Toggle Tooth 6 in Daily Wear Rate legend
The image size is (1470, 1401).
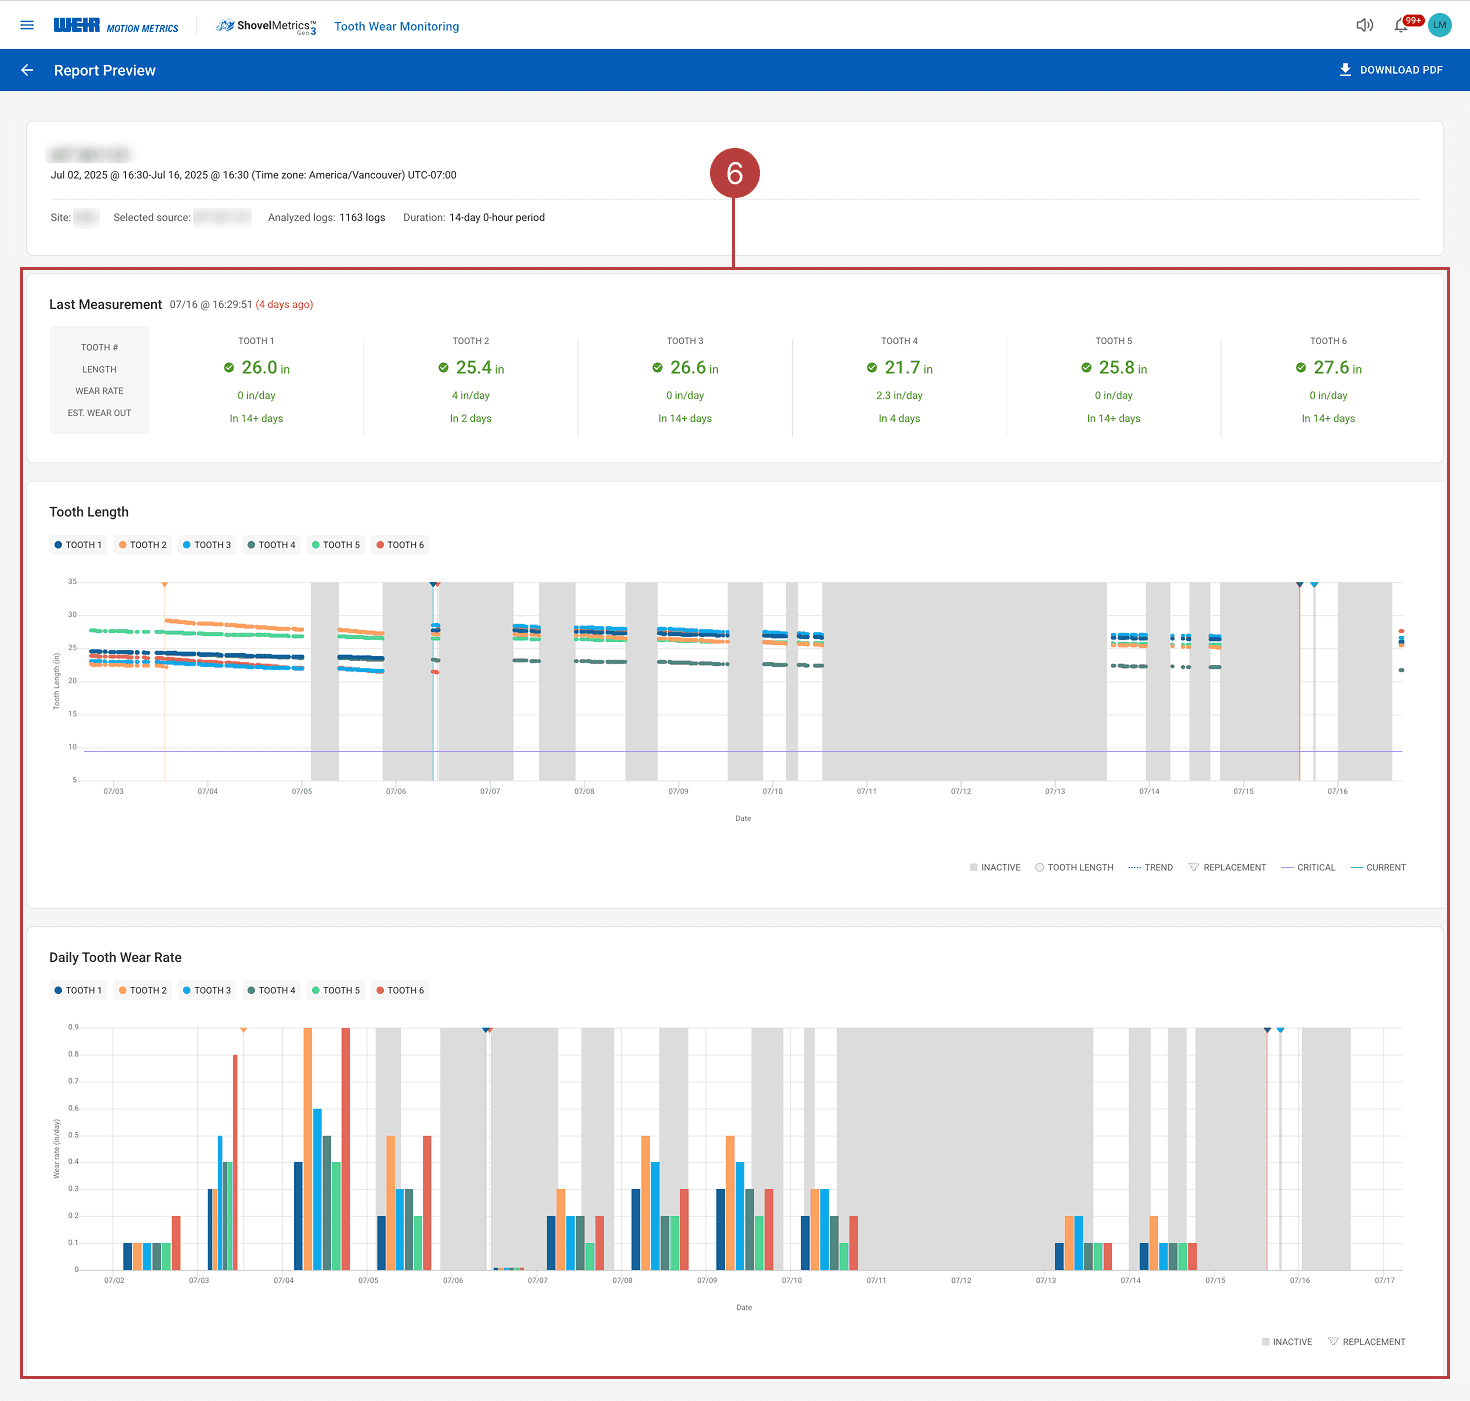(400, 991)
